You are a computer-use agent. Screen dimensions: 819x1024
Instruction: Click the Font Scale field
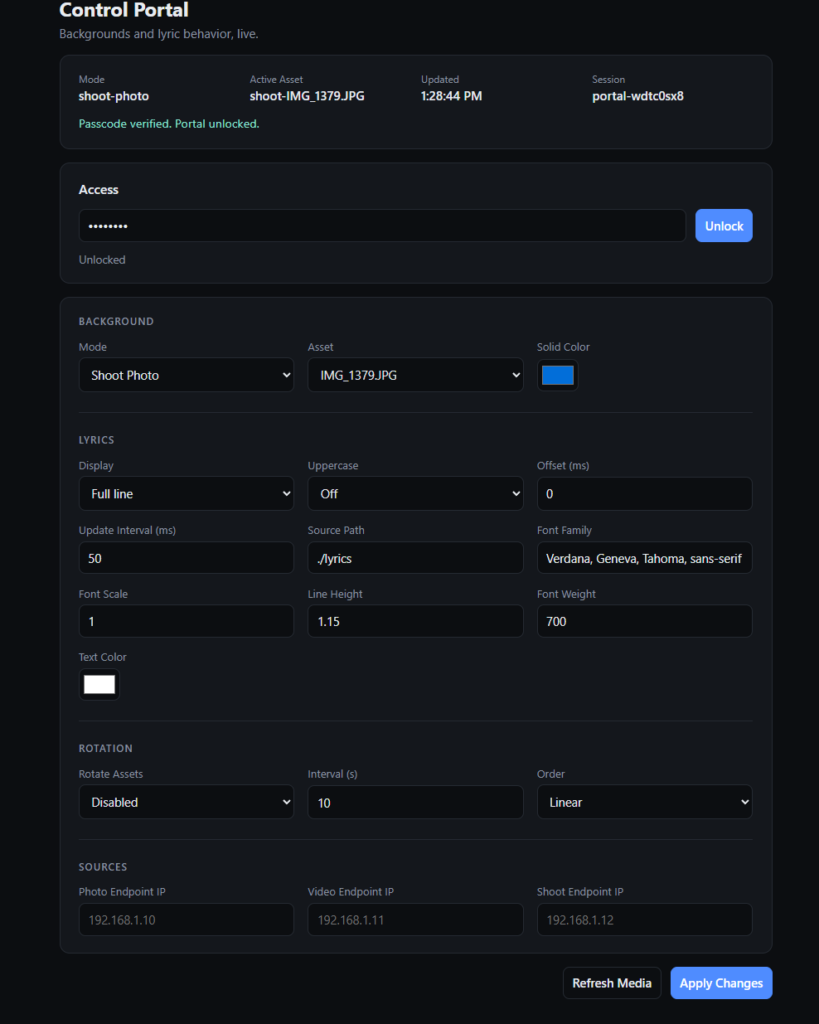coord(186,621)
